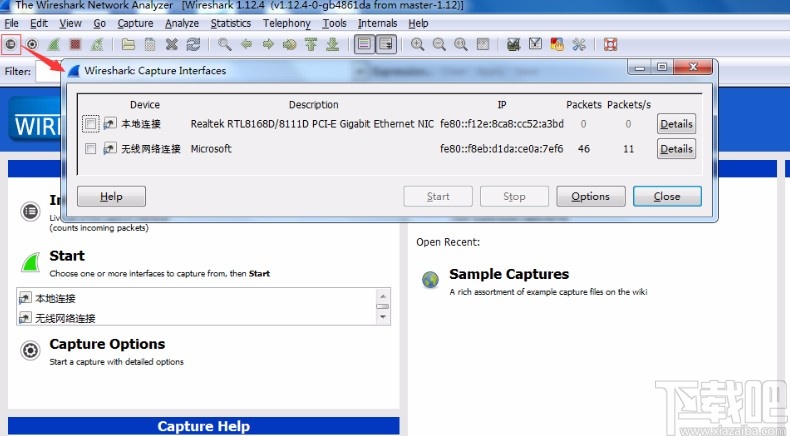790x436 pixels.
Task: Open the Capture menu
Action: coord(135,23)
